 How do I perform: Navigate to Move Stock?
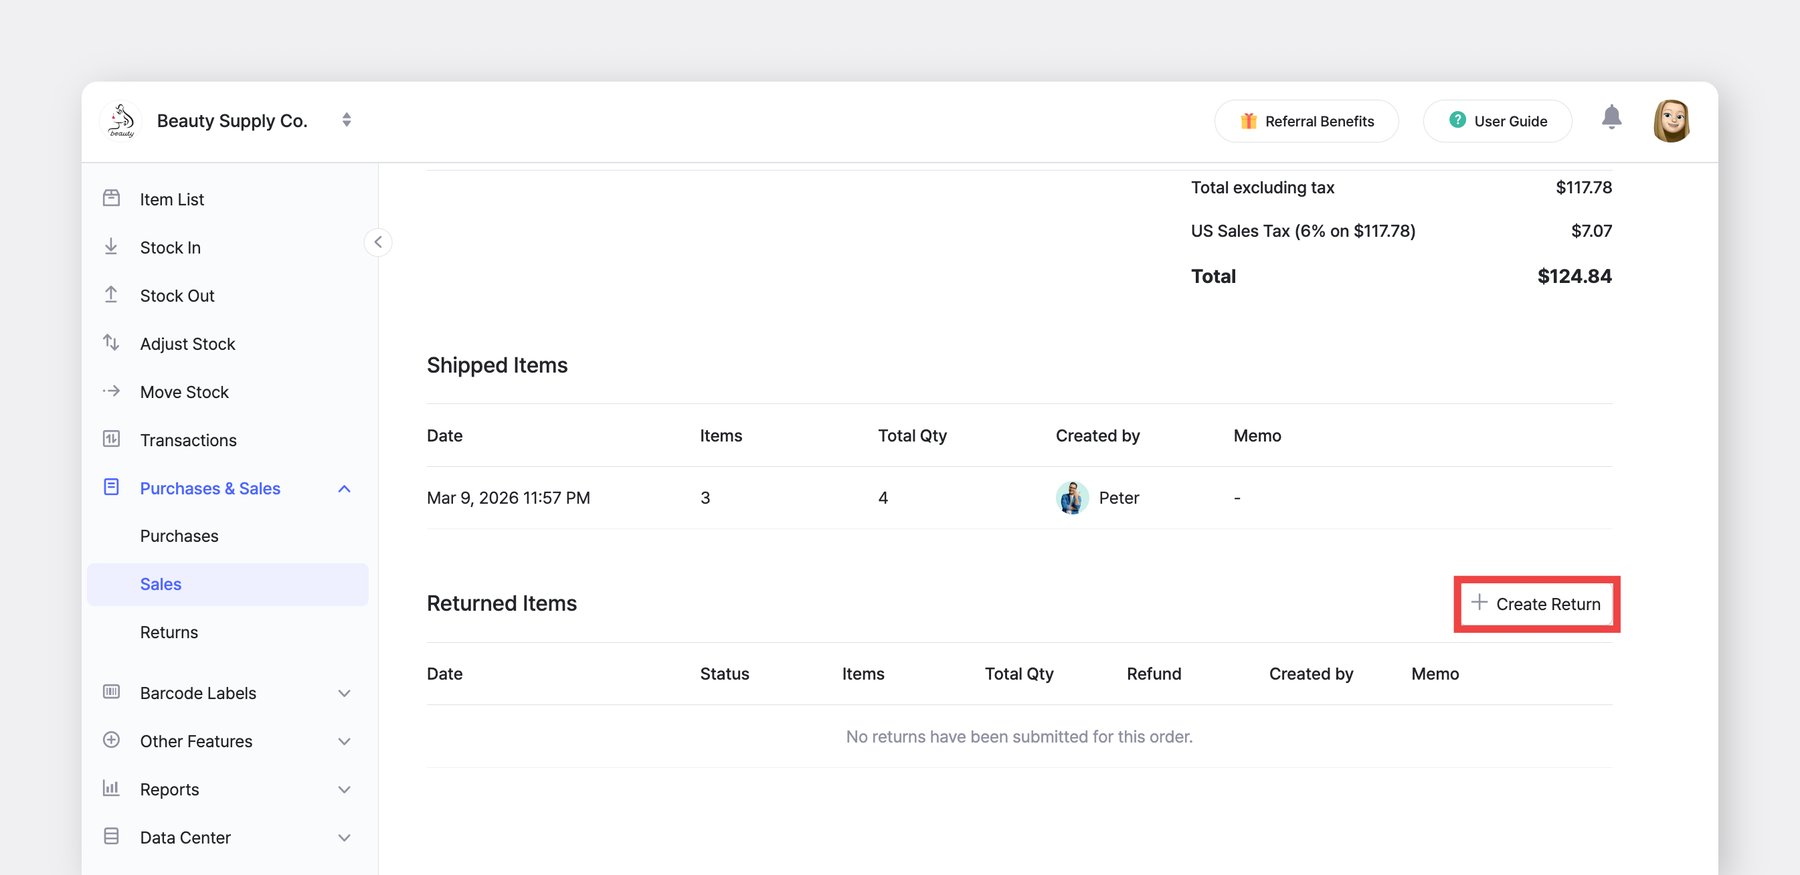tap(184, 392)
